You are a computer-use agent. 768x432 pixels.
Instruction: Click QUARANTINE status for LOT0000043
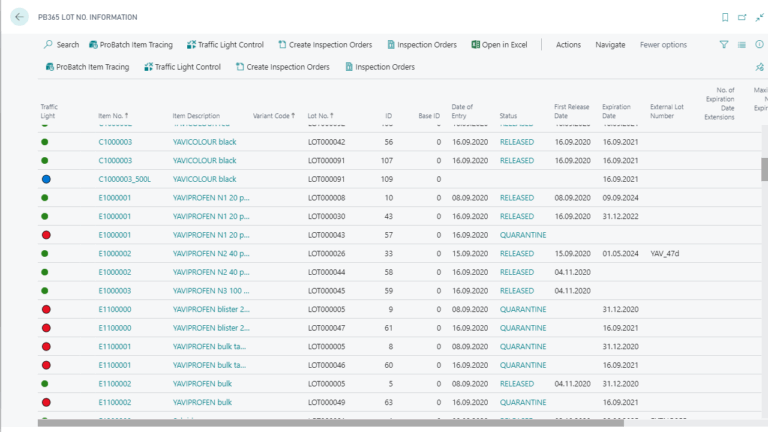click(x=523, y=235)
